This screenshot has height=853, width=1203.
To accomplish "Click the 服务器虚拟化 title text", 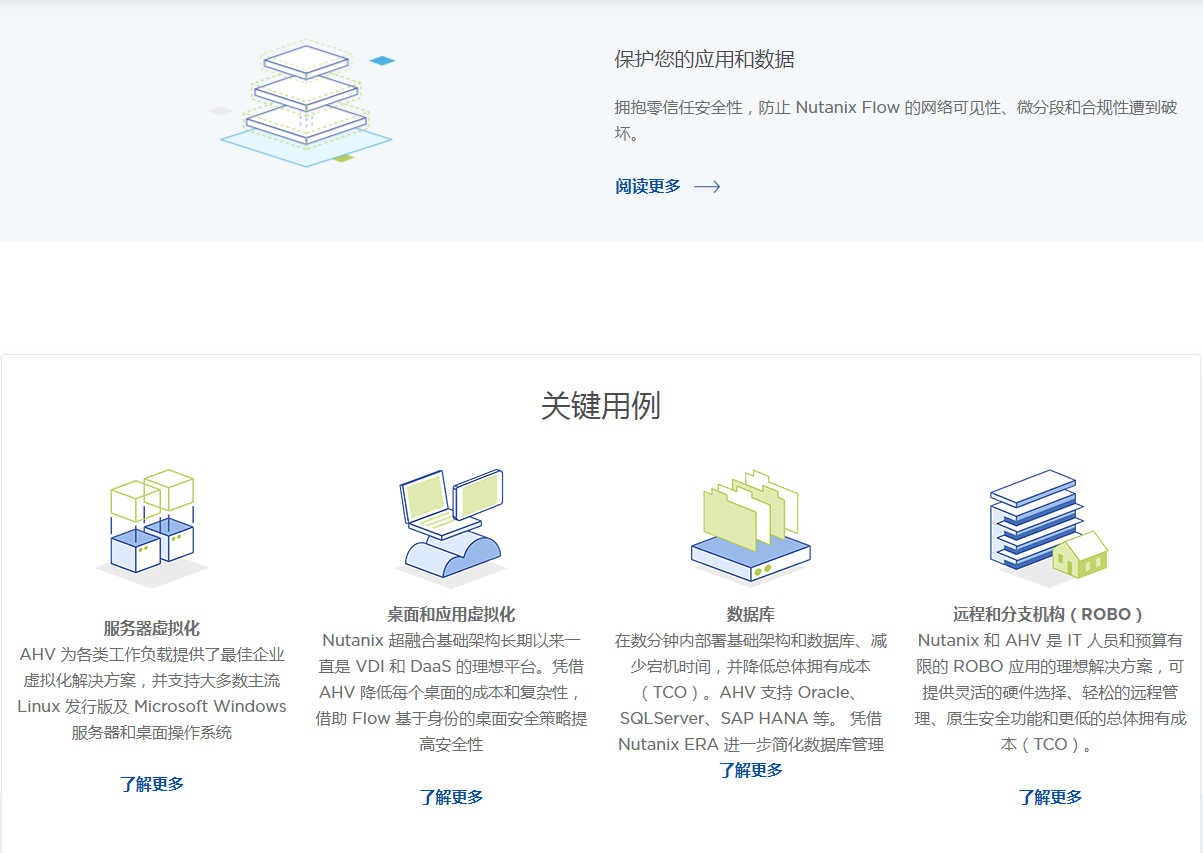I will point(151,629).
